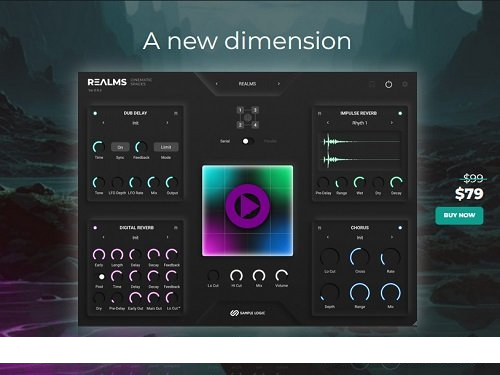The width and height of the screenshot is (500, 375).
Task: Click the Chorus Depth knob
Action: tap(329, 293)
